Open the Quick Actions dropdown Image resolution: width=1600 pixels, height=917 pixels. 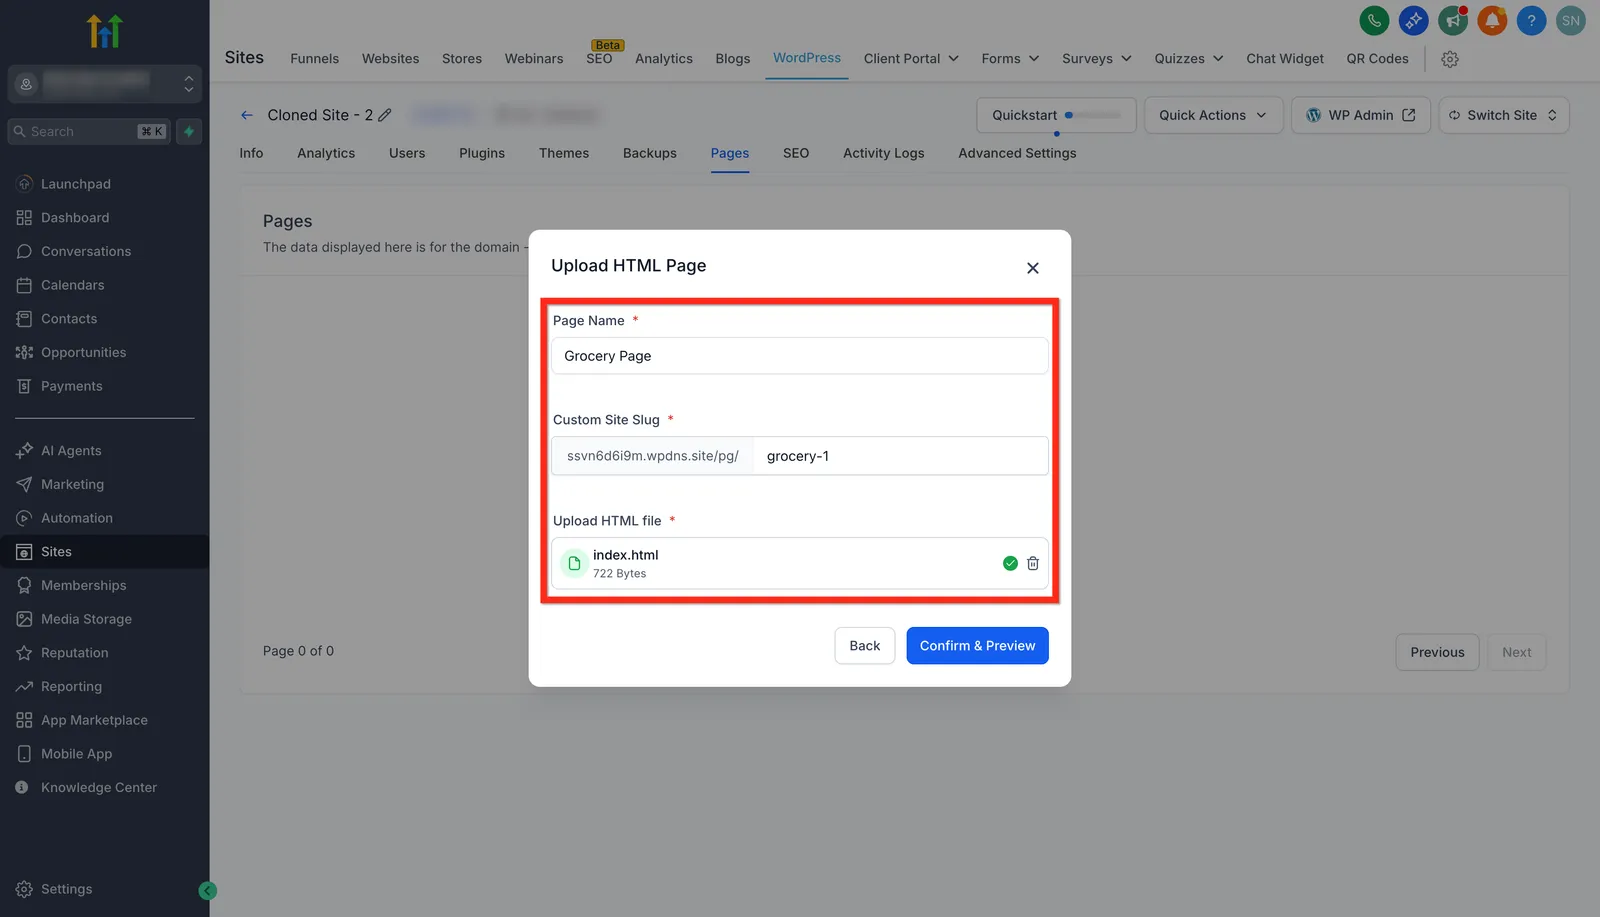pyautogui.click(x=1213, y=115)
